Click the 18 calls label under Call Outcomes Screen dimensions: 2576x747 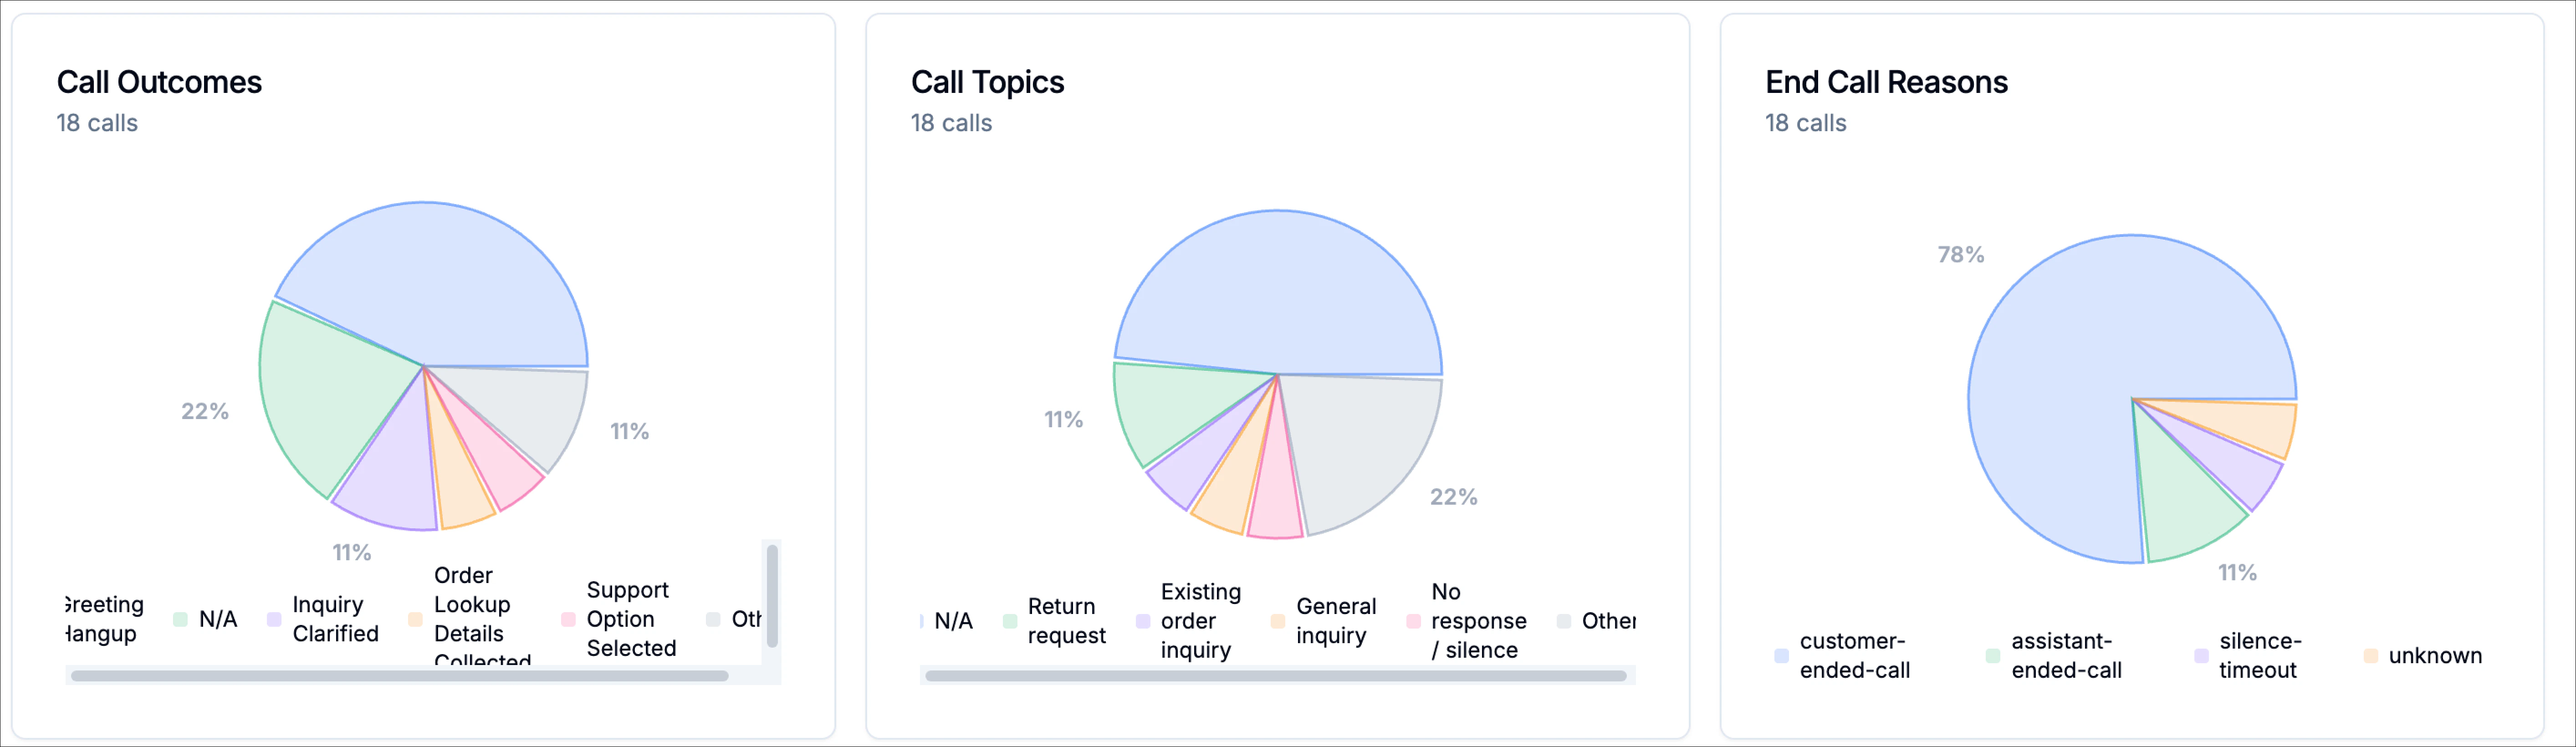tap(98, 123)
